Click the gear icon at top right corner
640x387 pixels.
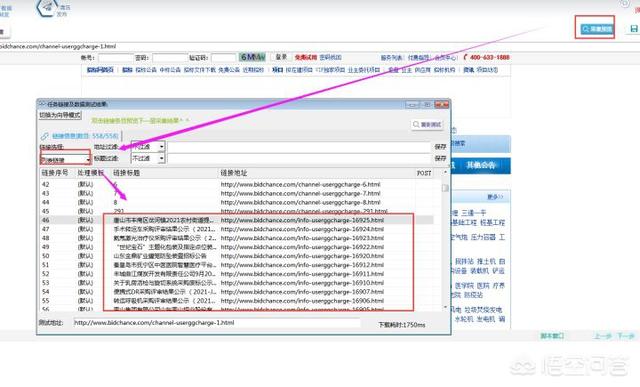coord(625,3)
